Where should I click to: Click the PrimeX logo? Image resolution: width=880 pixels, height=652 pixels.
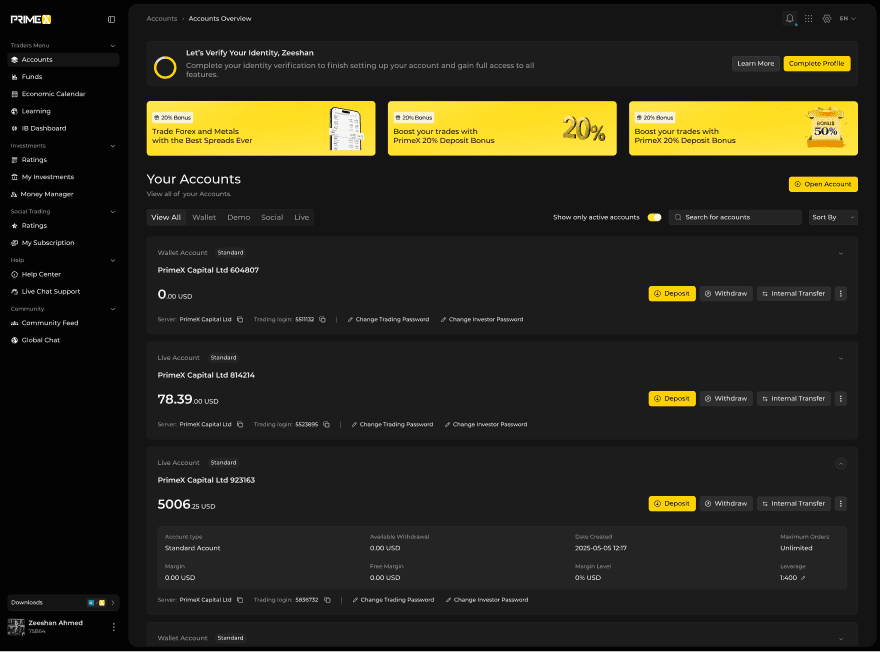pyautogui.click(x=31, y=20)
